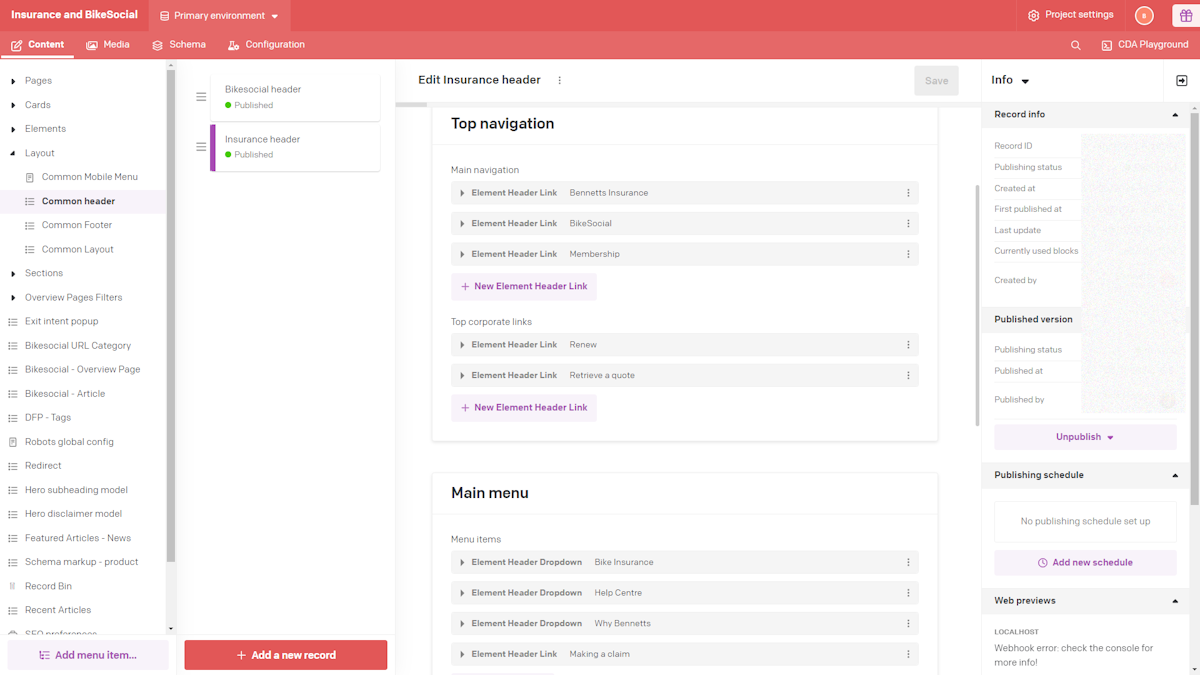This screenshot has width=1200, height=675.
Task: Open the Unpublish dropdown button
Action: 1085,437
